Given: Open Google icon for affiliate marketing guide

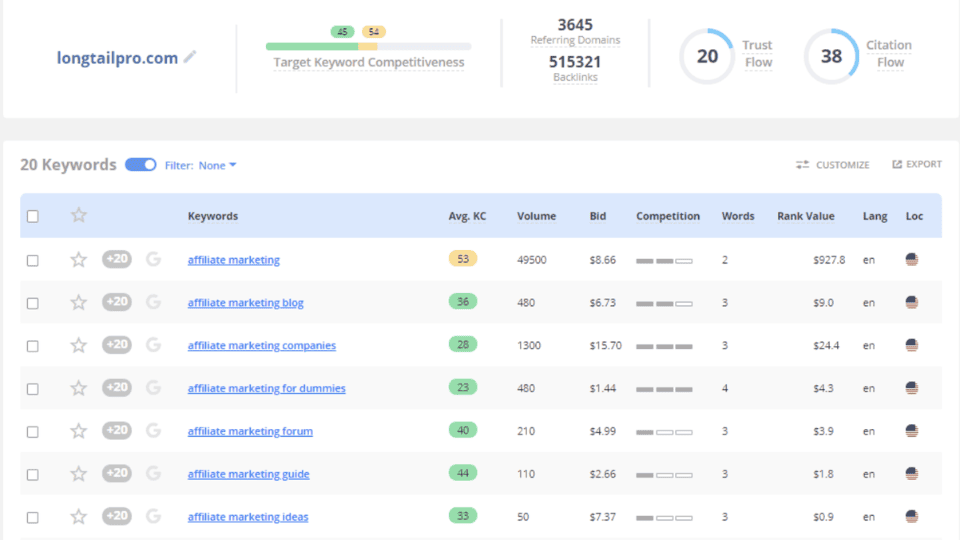Looking at the screenshot, I should [153, 473].
